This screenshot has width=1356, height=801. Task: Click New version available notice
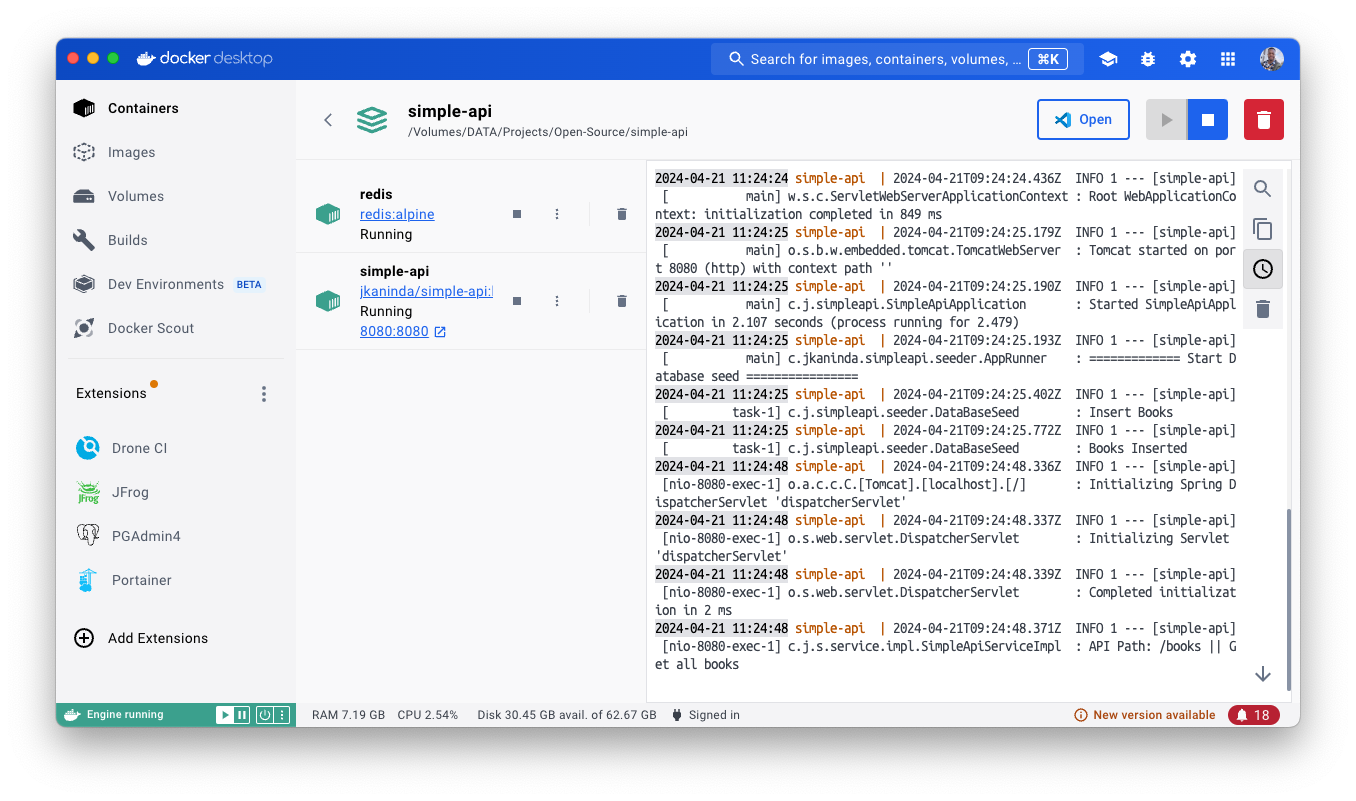pyautogui.click(x=1145, y=715)
